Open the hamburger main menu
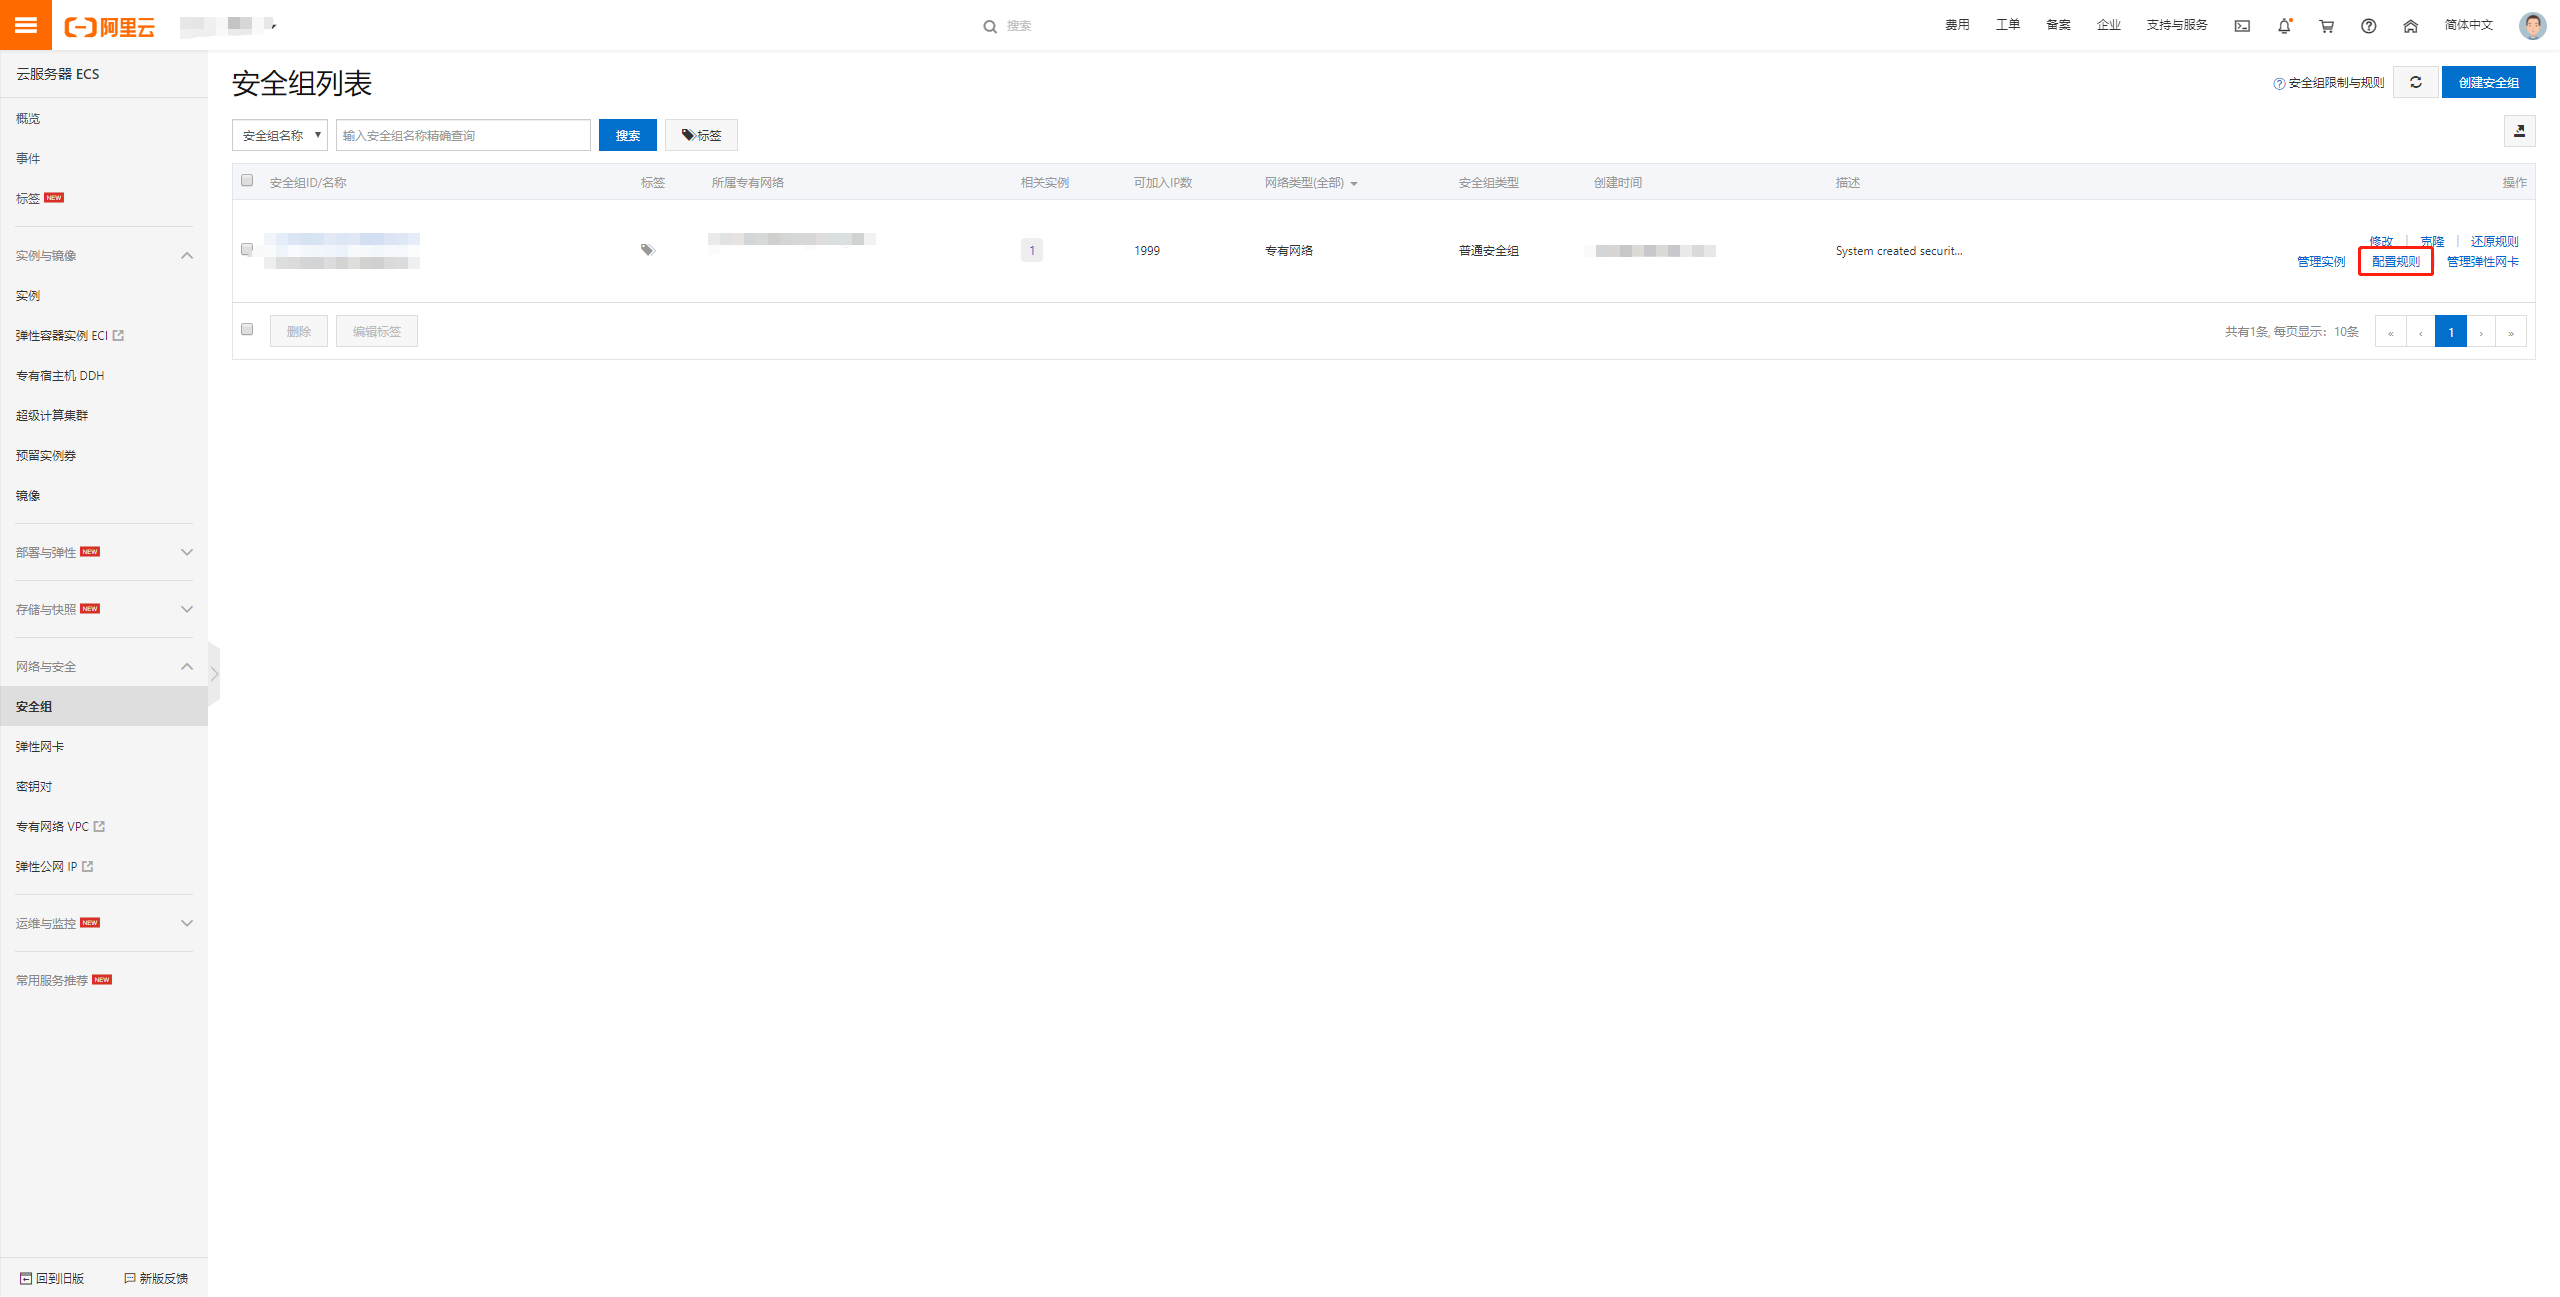The image size is (2560, 1297). pyautogui.click(x=26, y=25)
